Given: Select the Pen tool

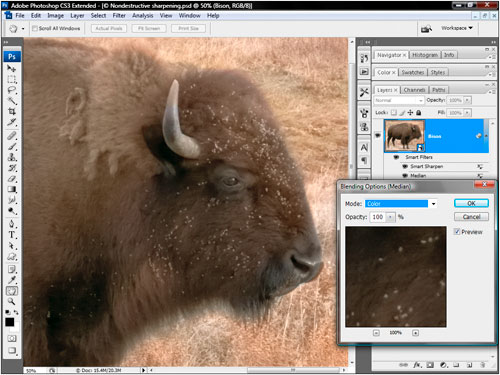Looking at the screenshot, I should 12,224.
